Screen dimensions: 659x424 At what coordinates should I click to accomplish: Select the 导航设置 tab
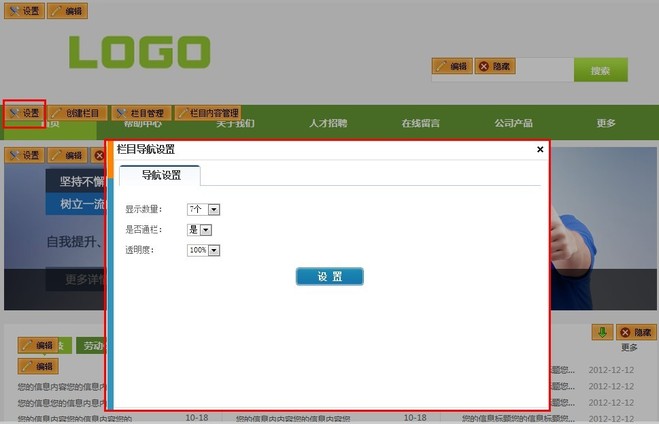point(160,175)
